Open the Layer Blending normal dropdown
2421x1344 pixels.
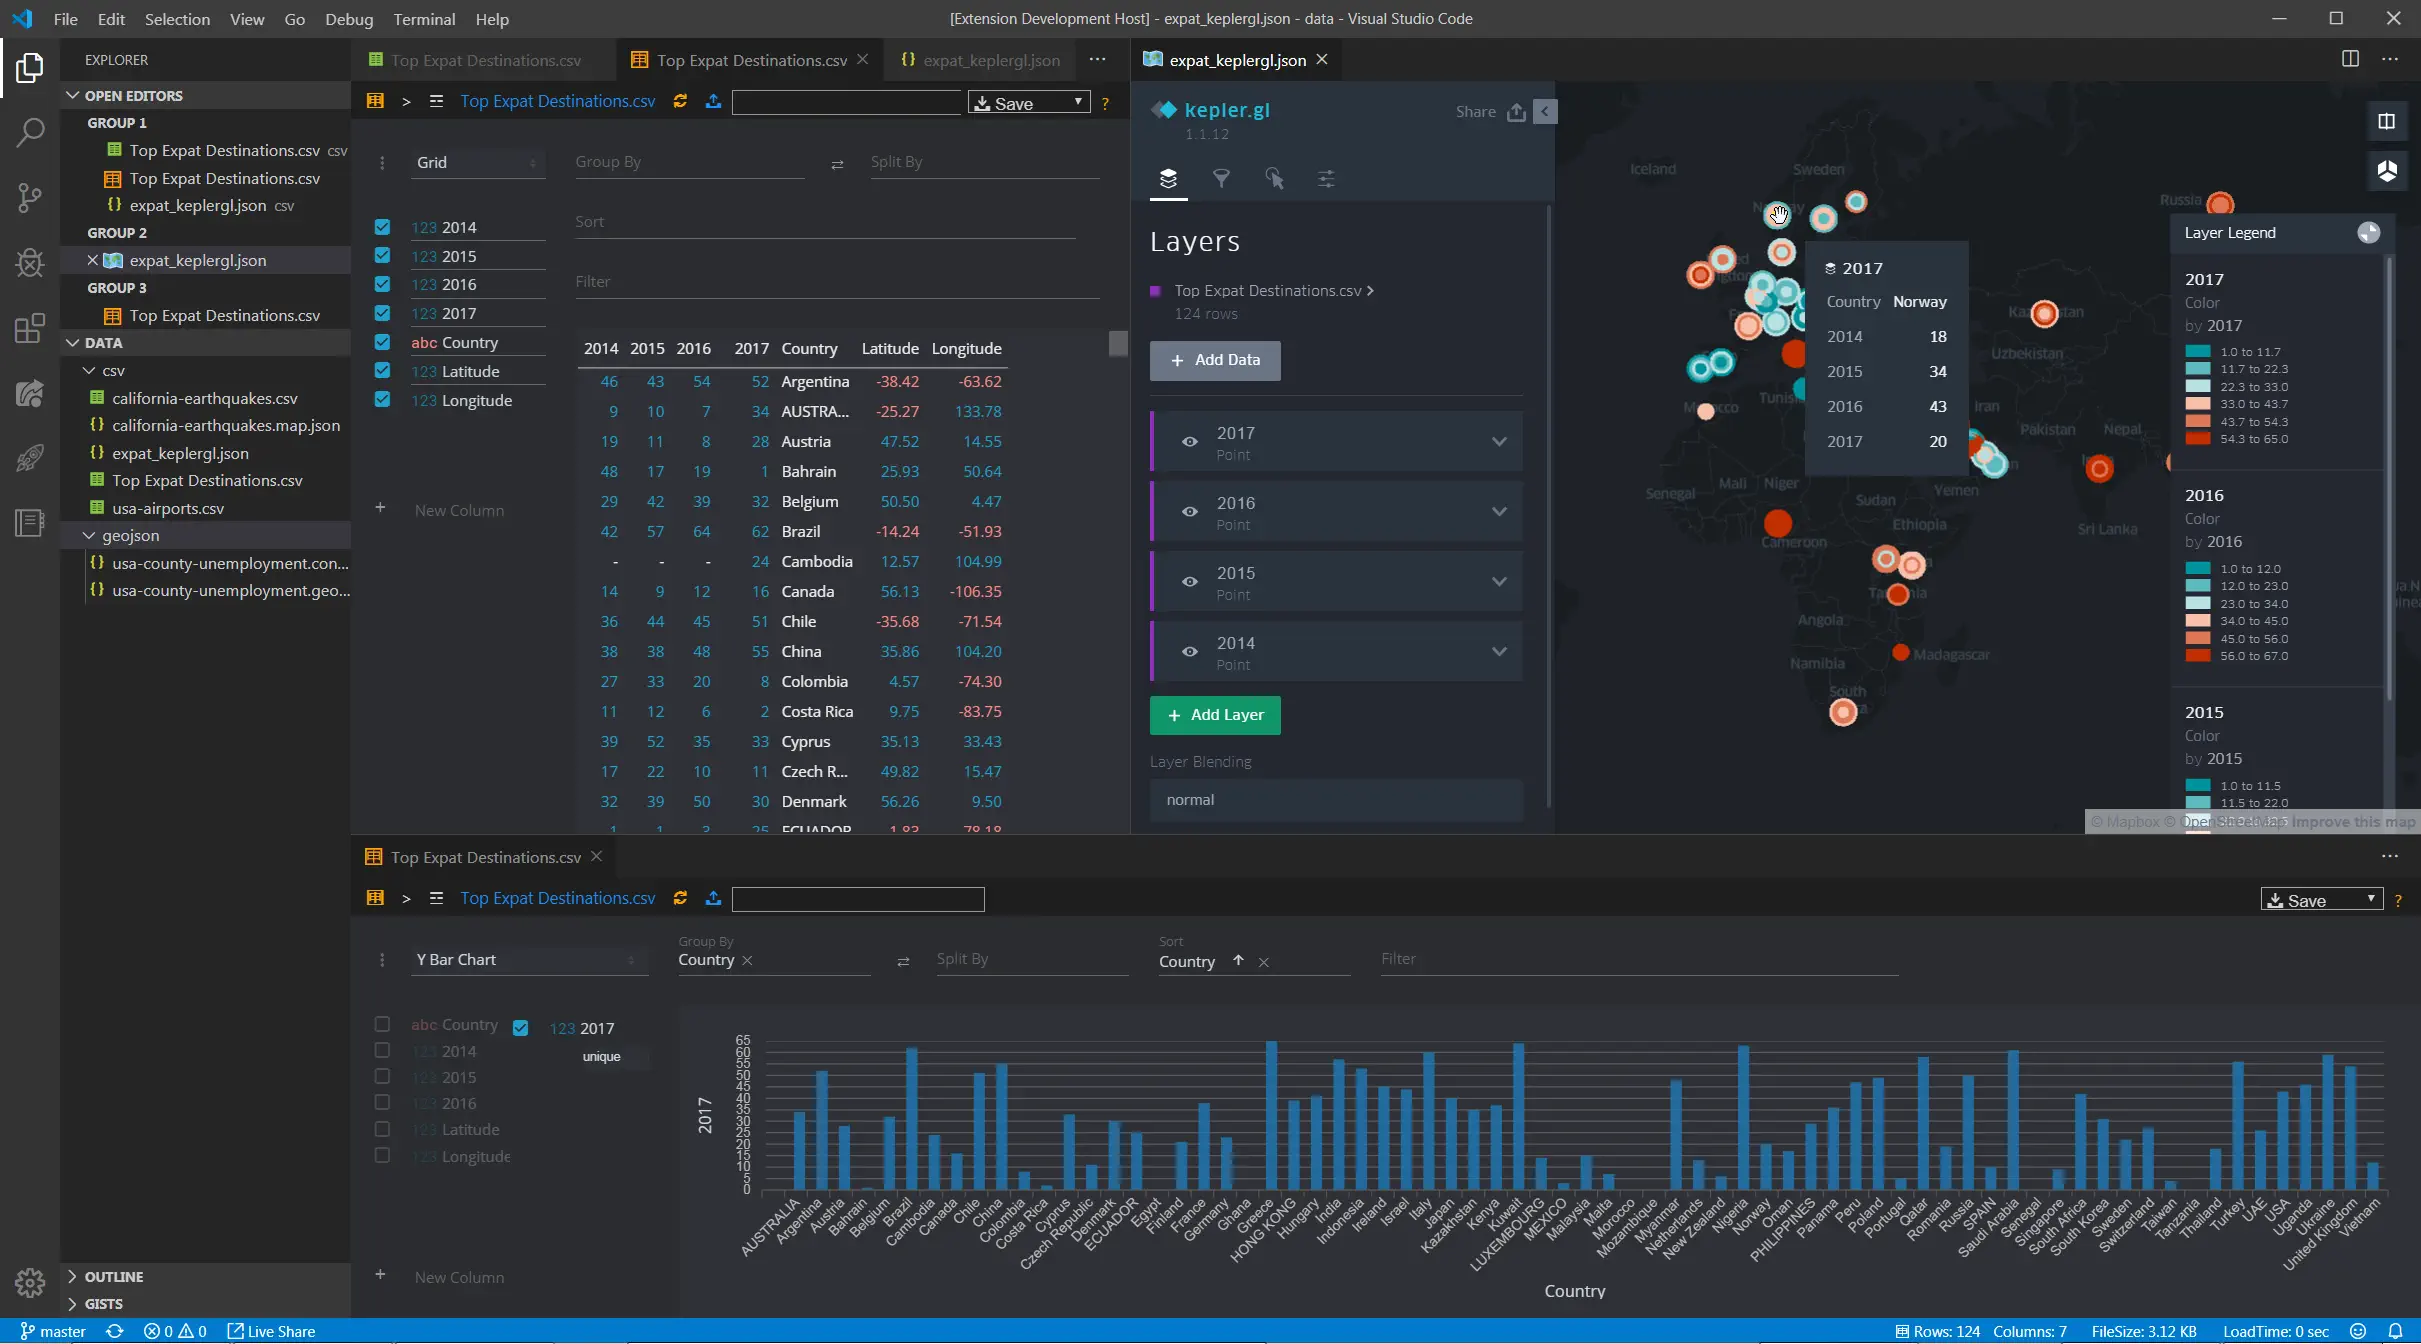tap(1336, 800)
